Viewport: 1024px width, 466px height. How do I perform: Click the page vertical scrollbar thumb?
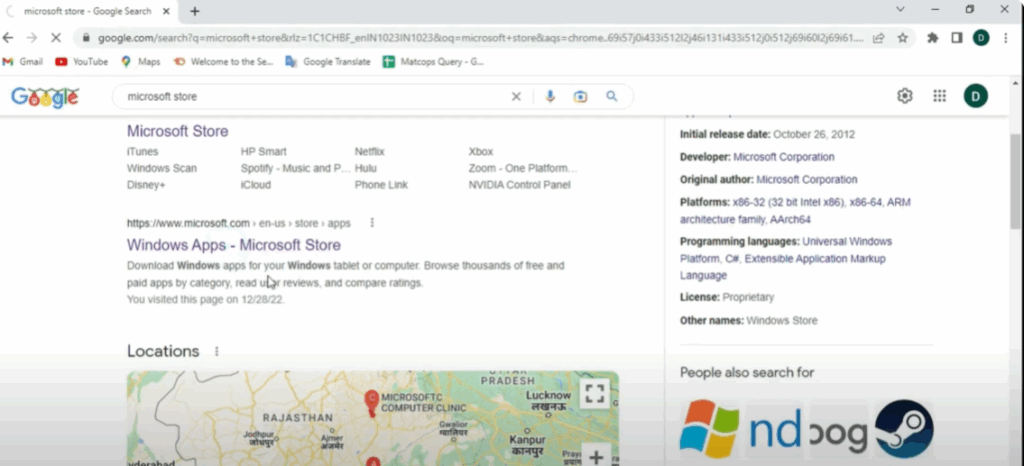1016,181
